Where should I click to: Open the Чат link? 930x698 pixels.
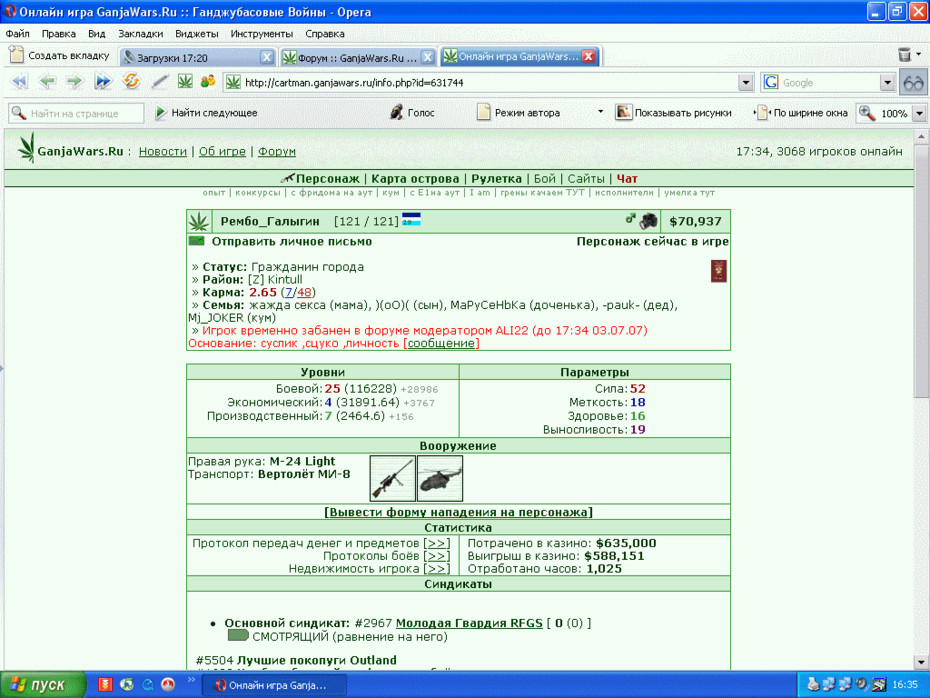[627, 179]
